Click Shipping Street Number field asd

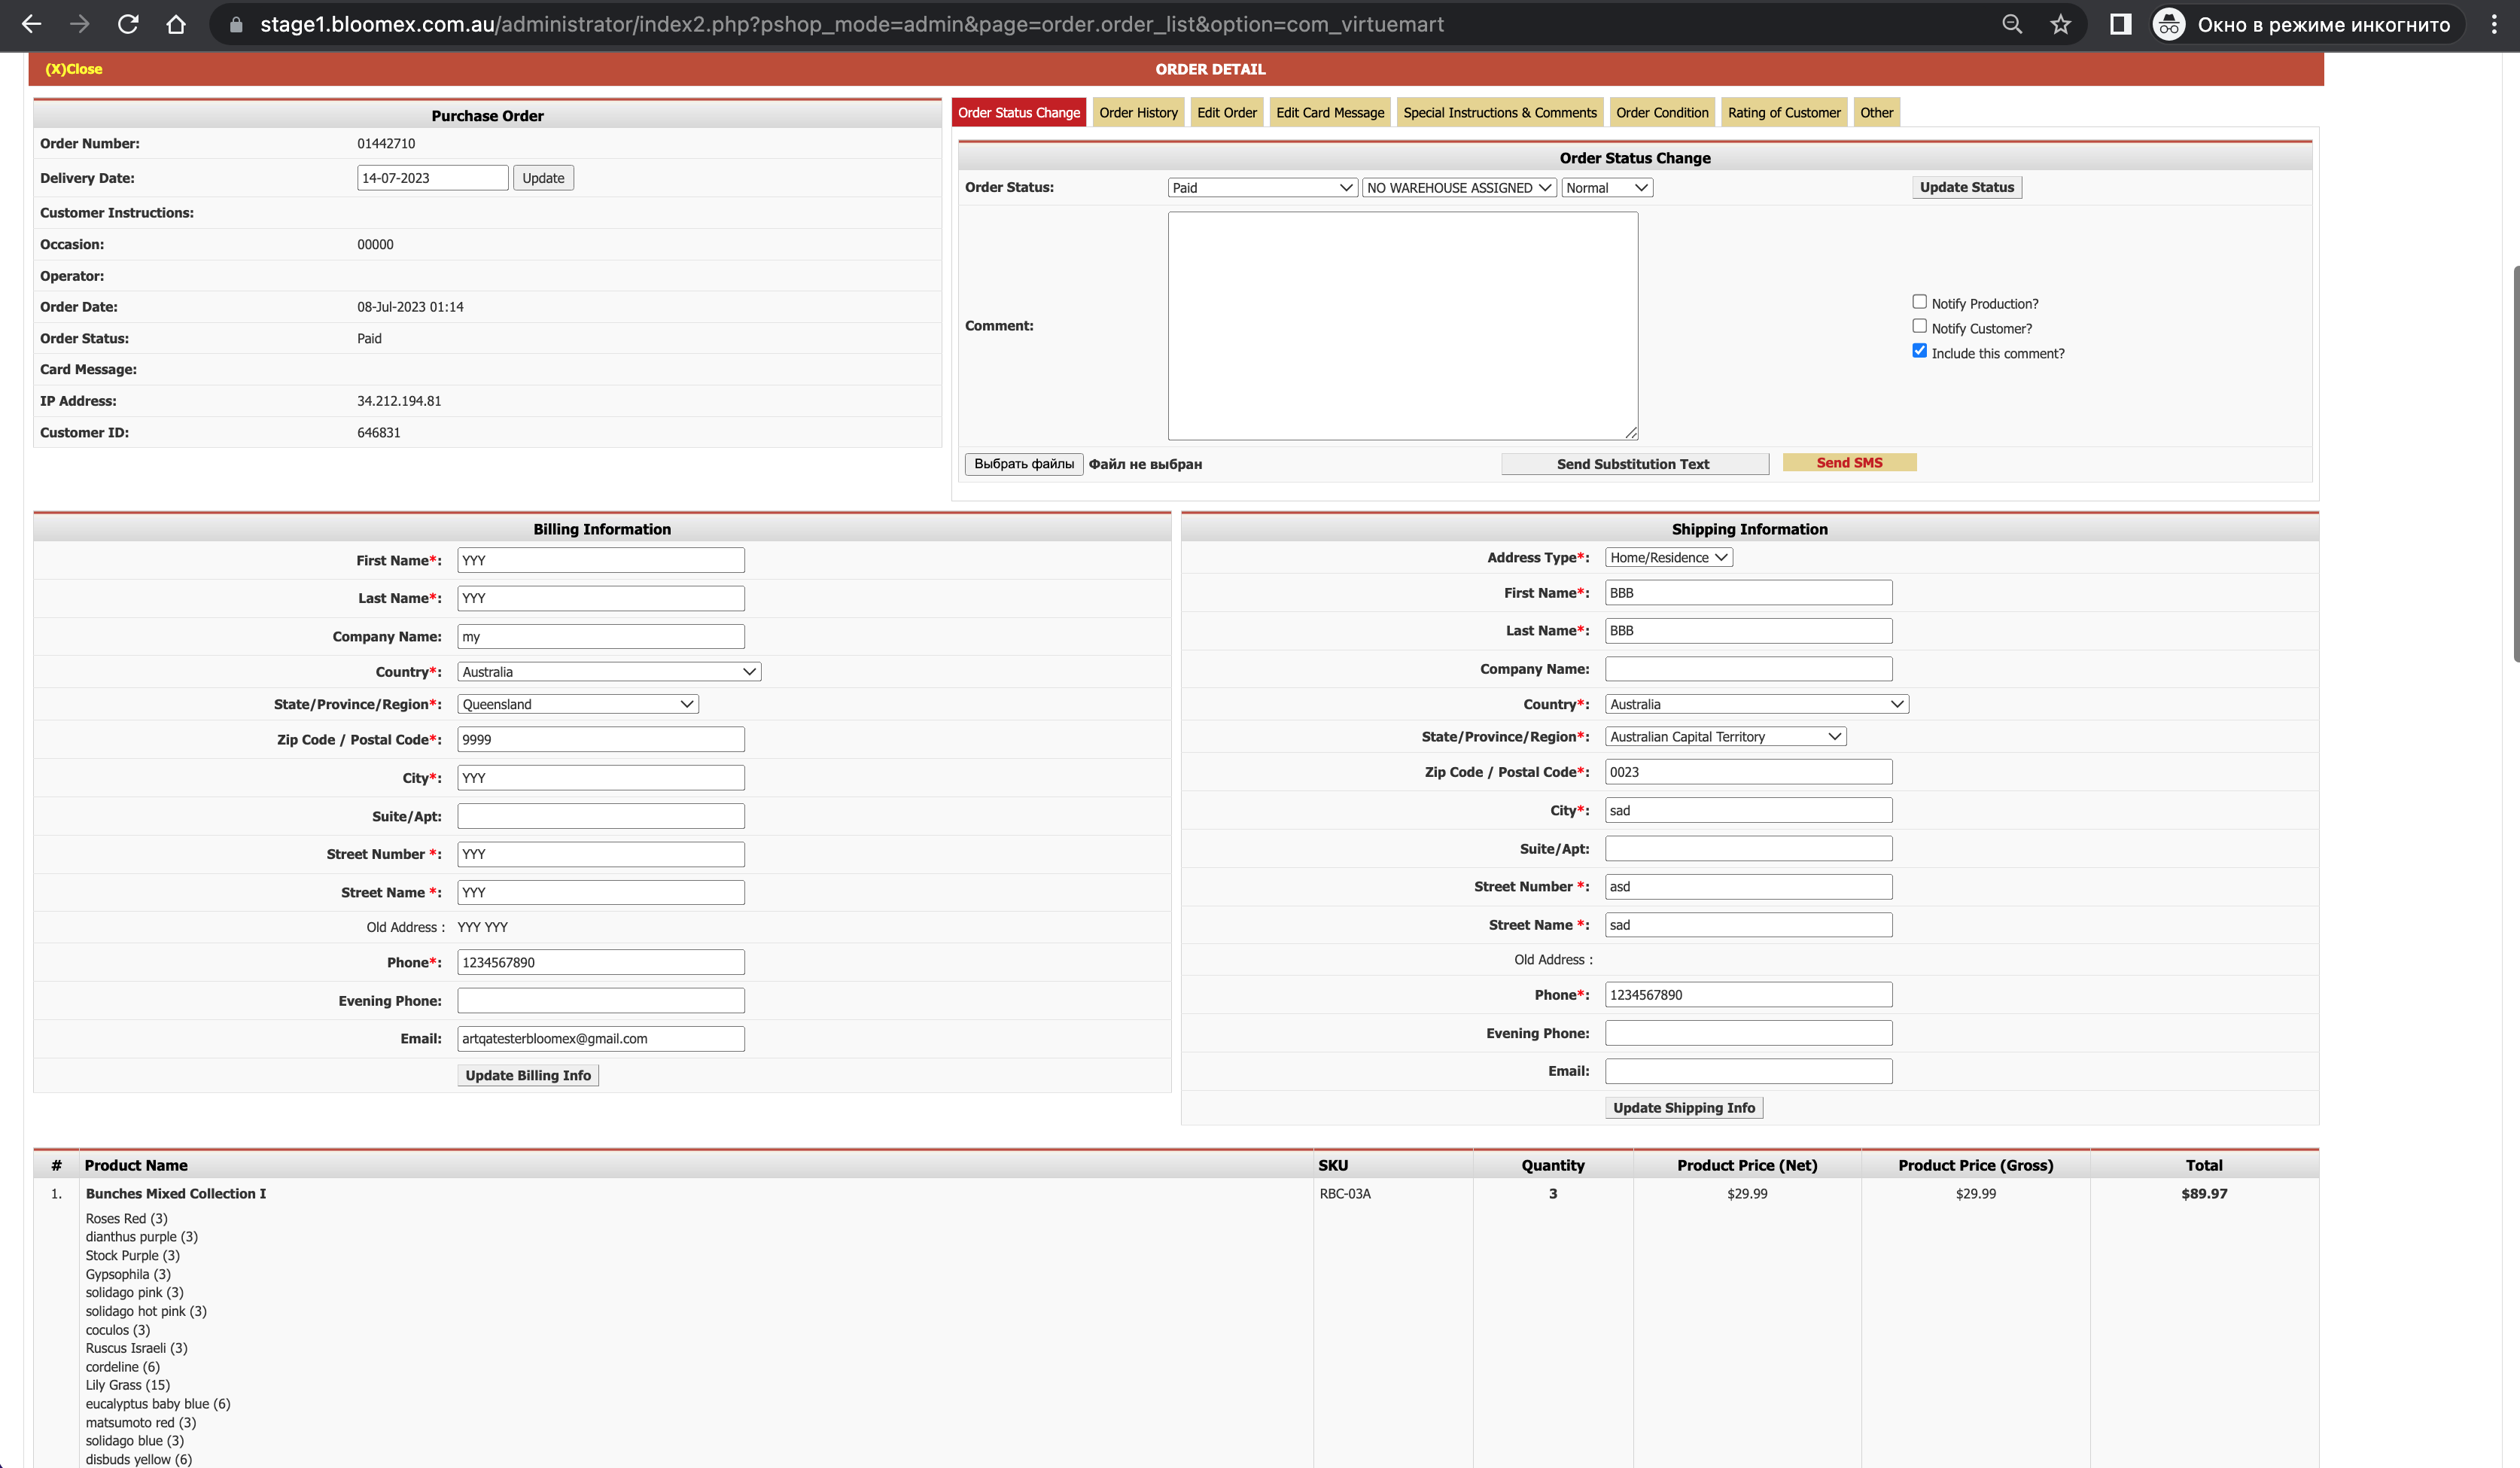(x=1749, y=887)
